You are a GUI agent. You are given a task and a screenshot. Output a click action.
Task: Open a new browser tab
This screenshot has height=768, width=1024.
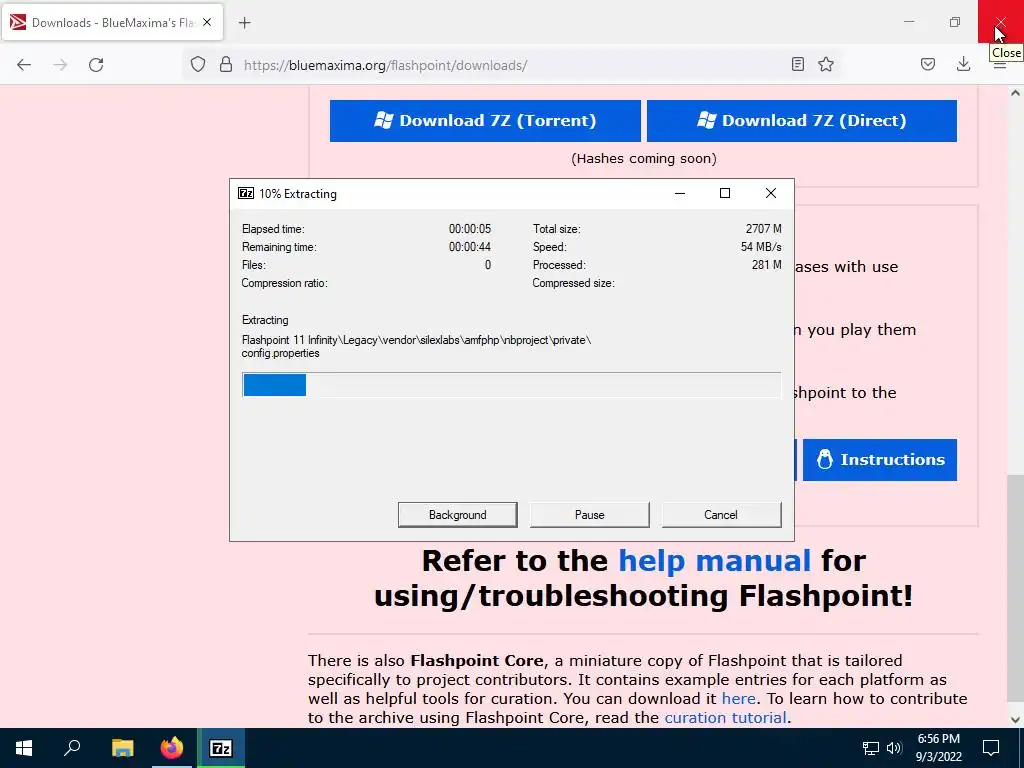point(244,23)
